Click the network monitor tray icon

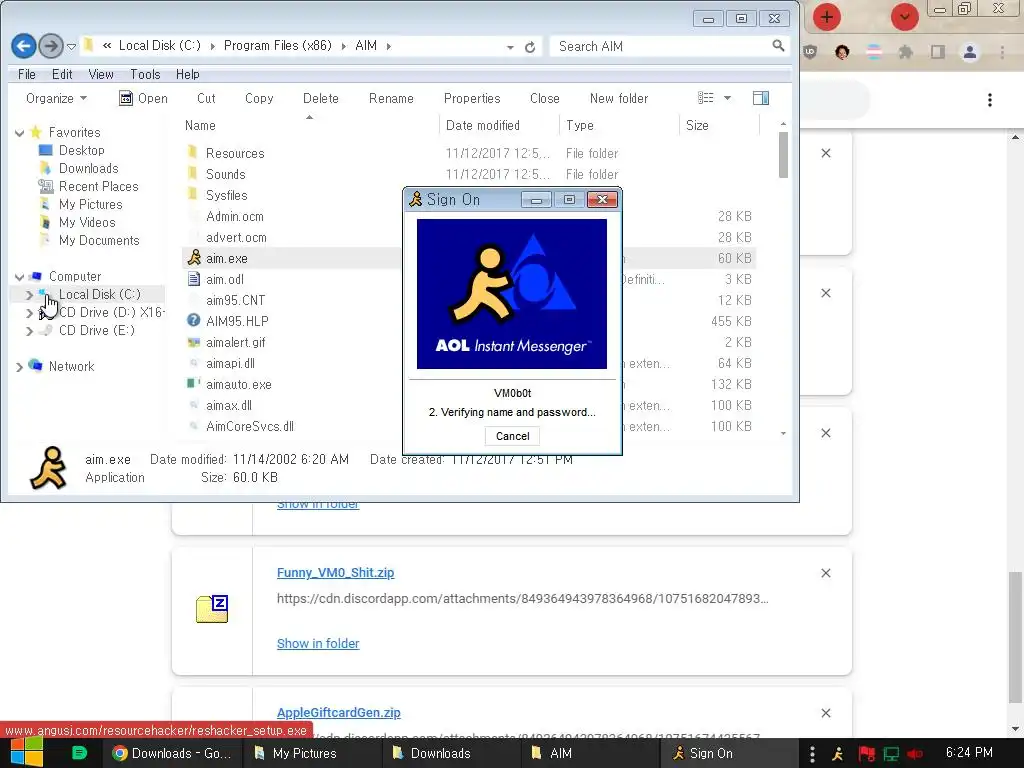point(891,754)
